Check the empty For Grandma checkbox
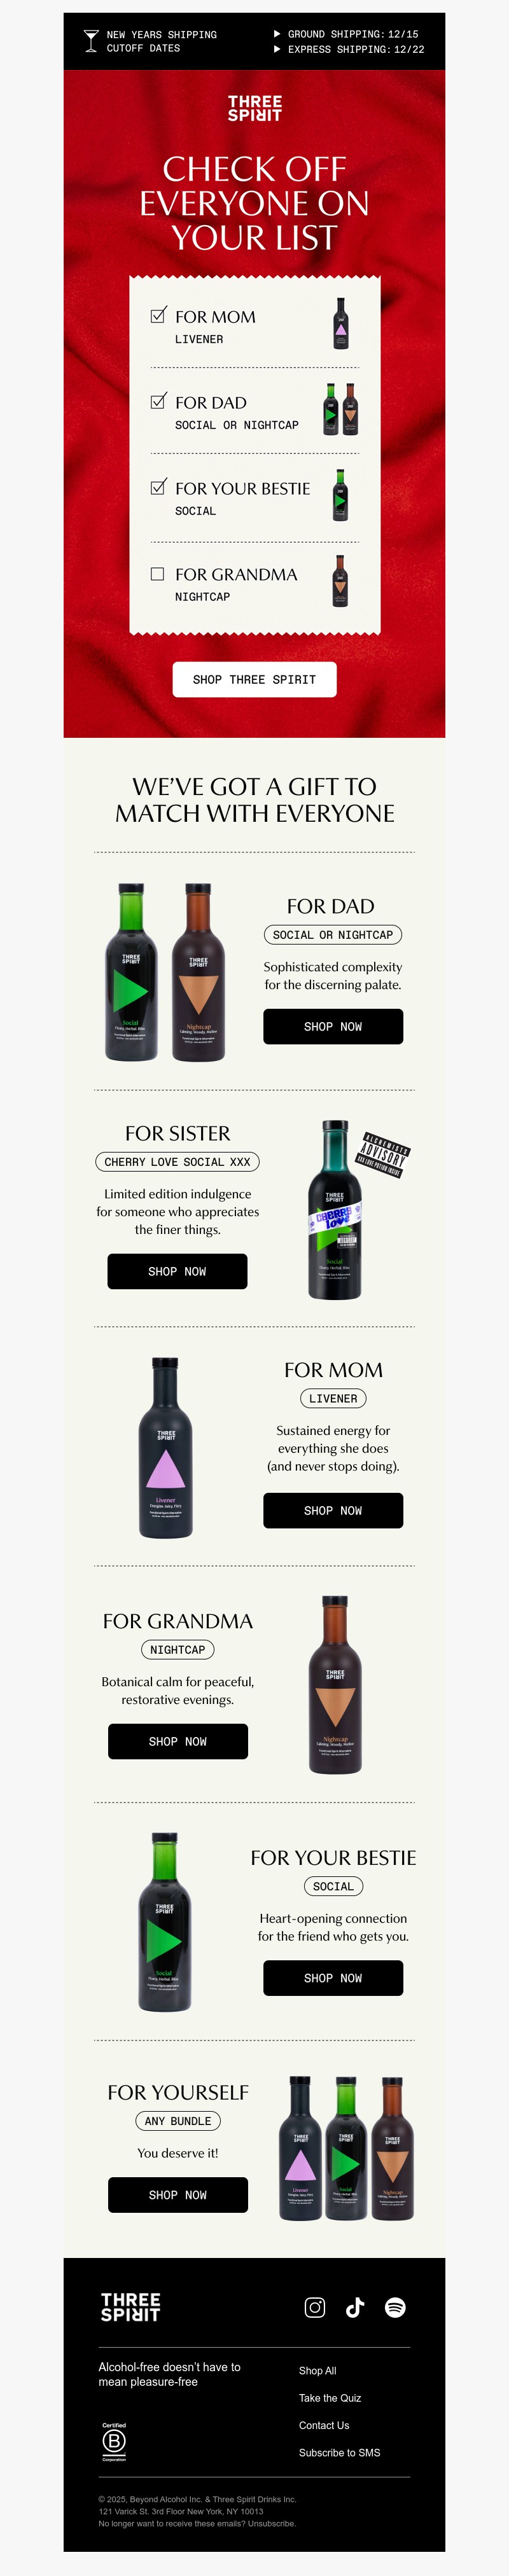The height and width of the screenshot is (2576, 509). [157, 574]
